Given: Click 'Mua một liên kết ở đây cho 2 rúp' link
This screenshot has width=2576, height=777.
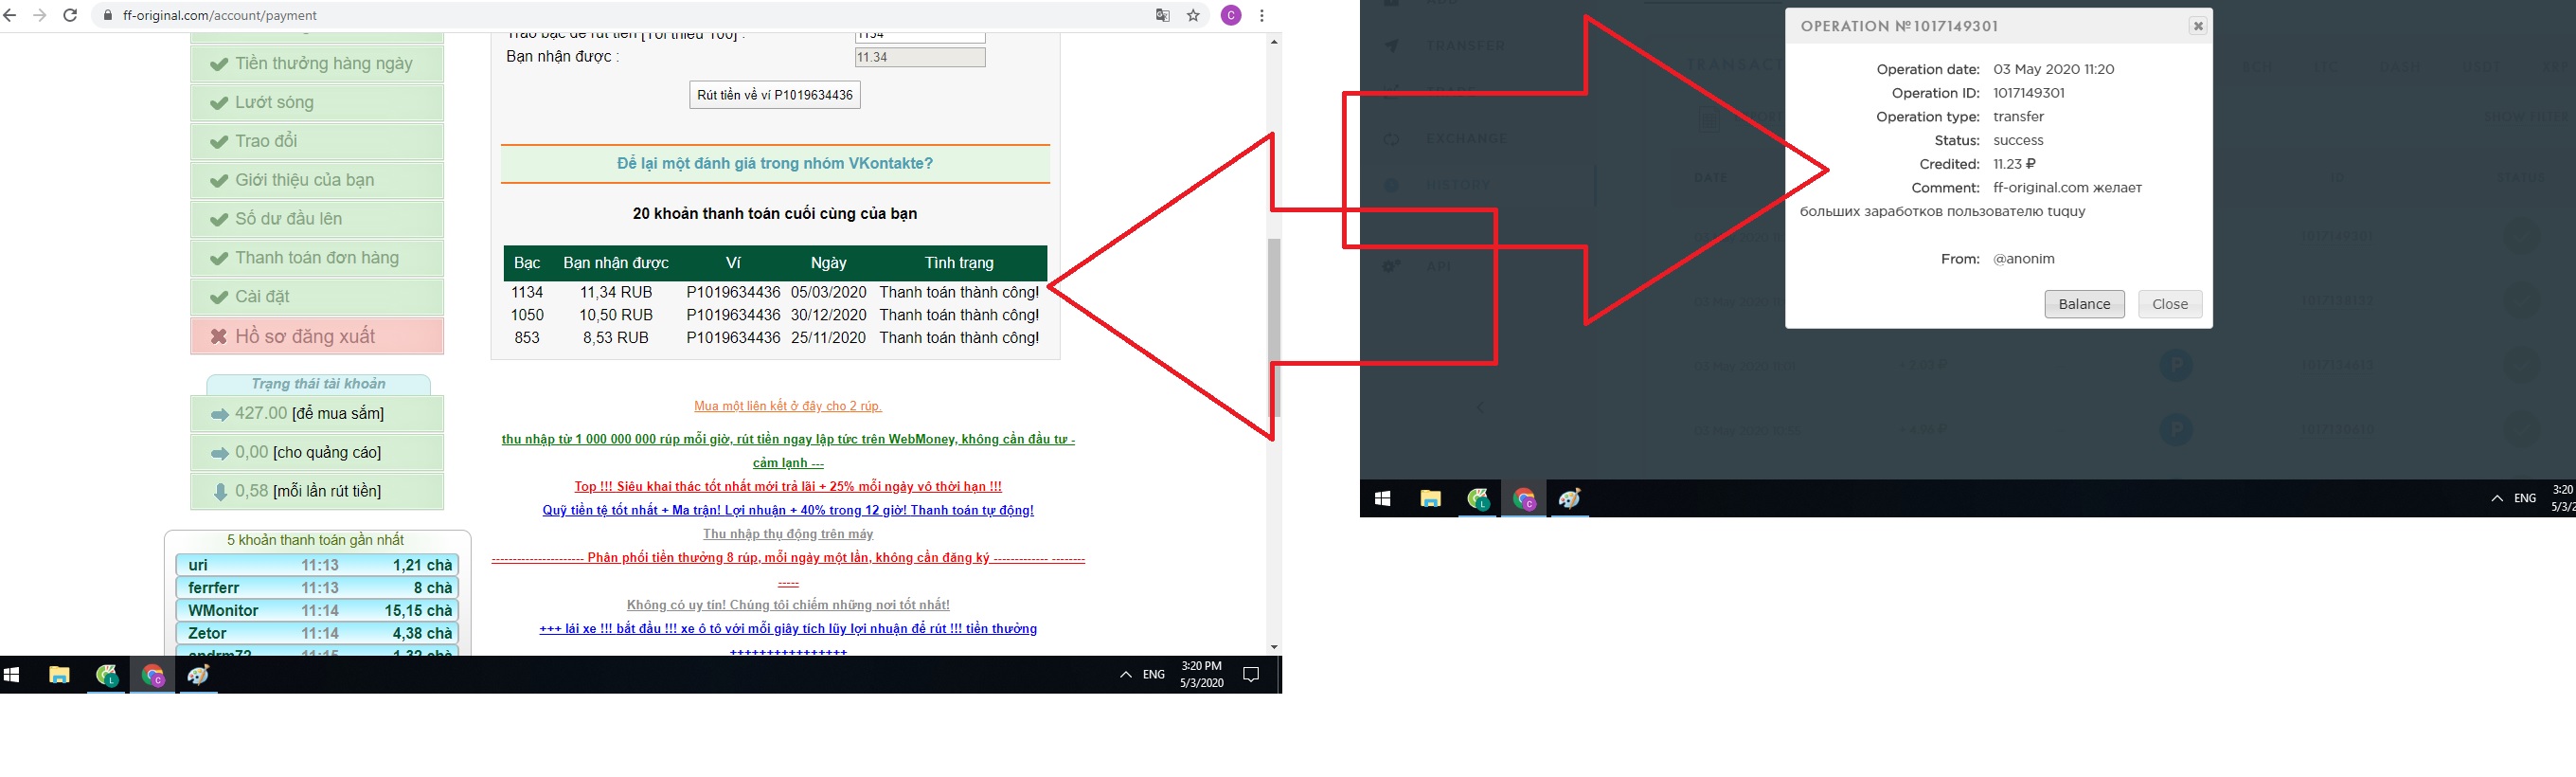Looking at the screenshot, I should click(x=788, y=406).
